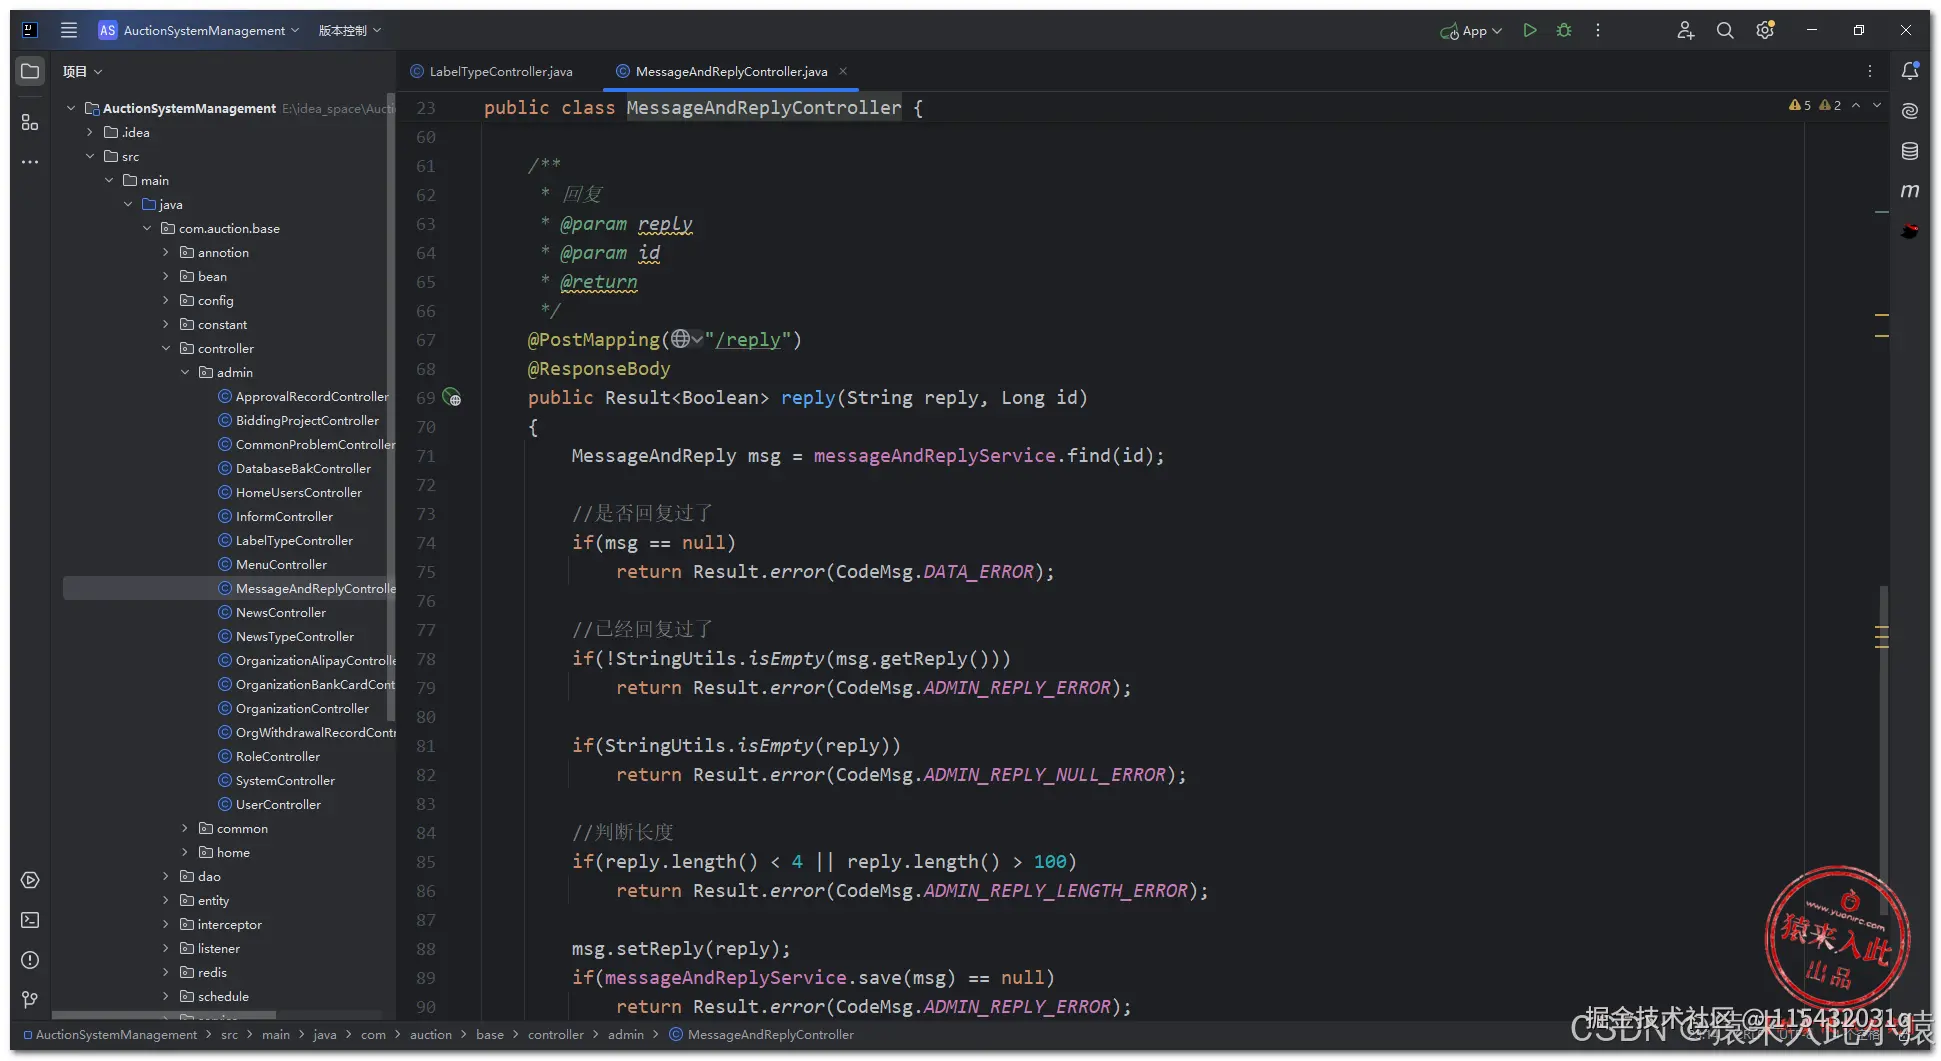Image resolution: width=1941 pixels, height=1061 pixels.
Task: Expand the common package
Action: [x=185, y=828]
